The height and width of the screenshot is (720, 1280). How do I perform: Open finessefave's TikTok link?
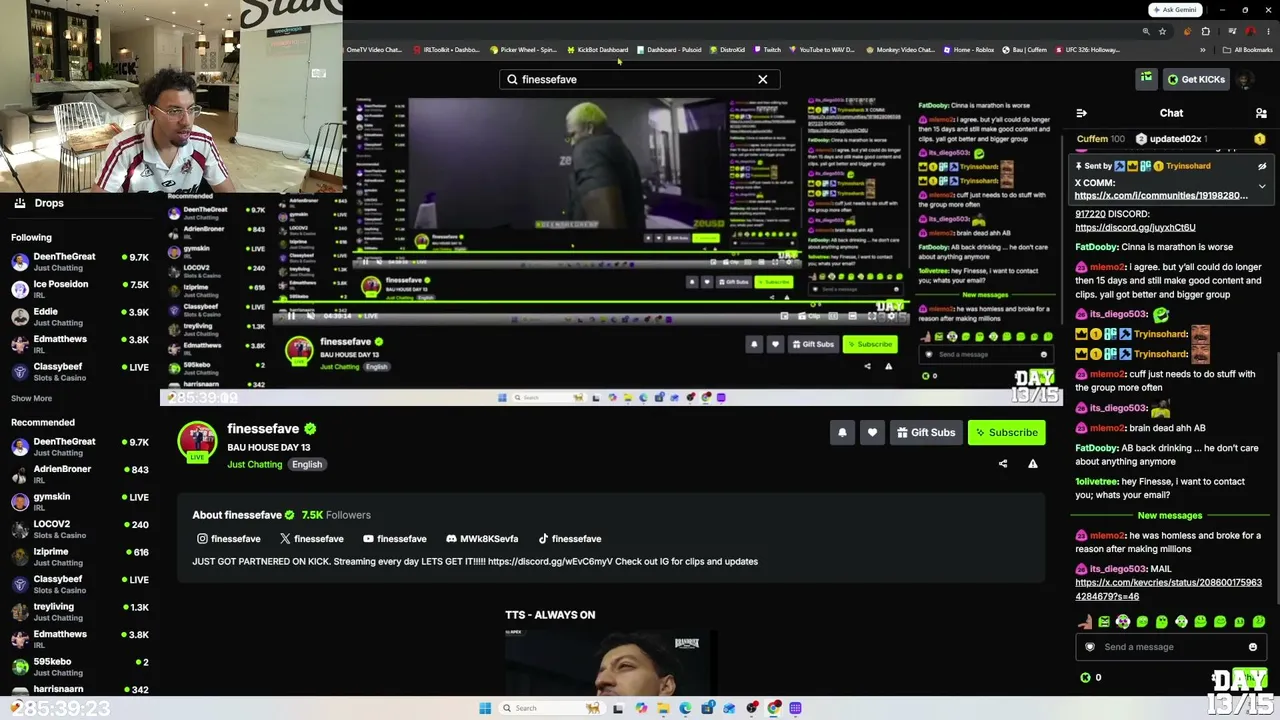(570, 539)
